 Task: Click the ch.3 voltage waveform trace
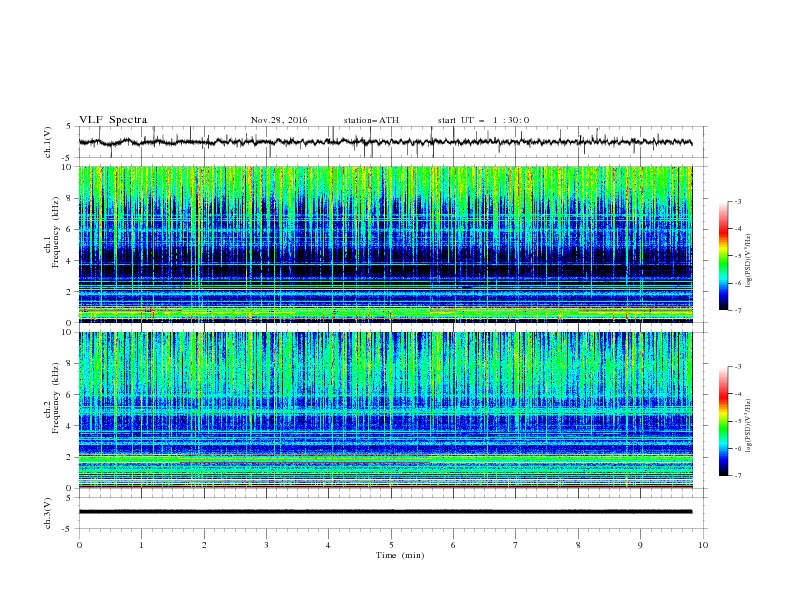click(385, 512)
